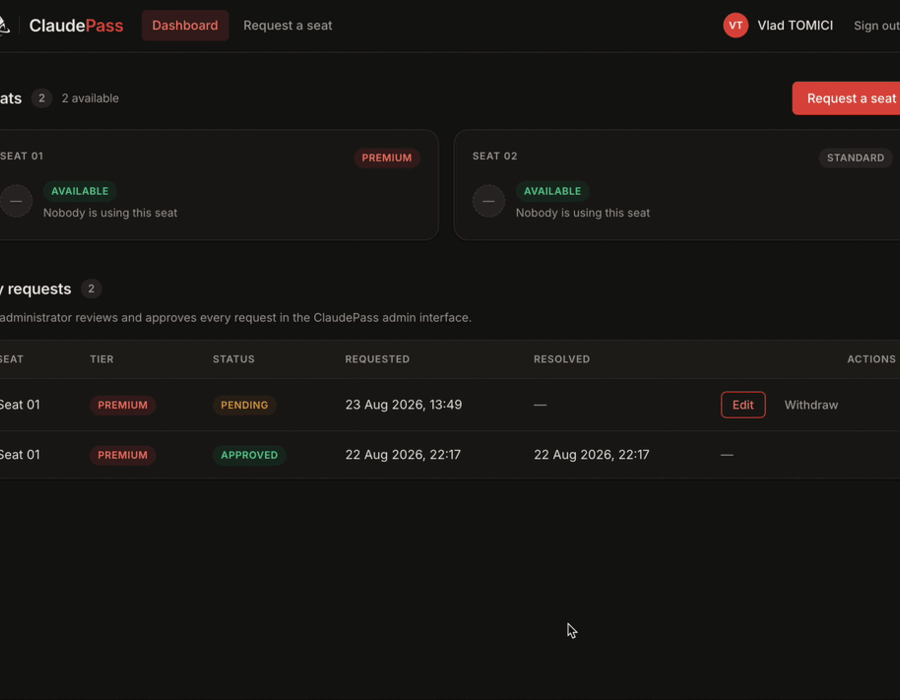This screenshot has width=900, height=700.
Task: Click the ClaudePass logo text
Action: (76, 25)
